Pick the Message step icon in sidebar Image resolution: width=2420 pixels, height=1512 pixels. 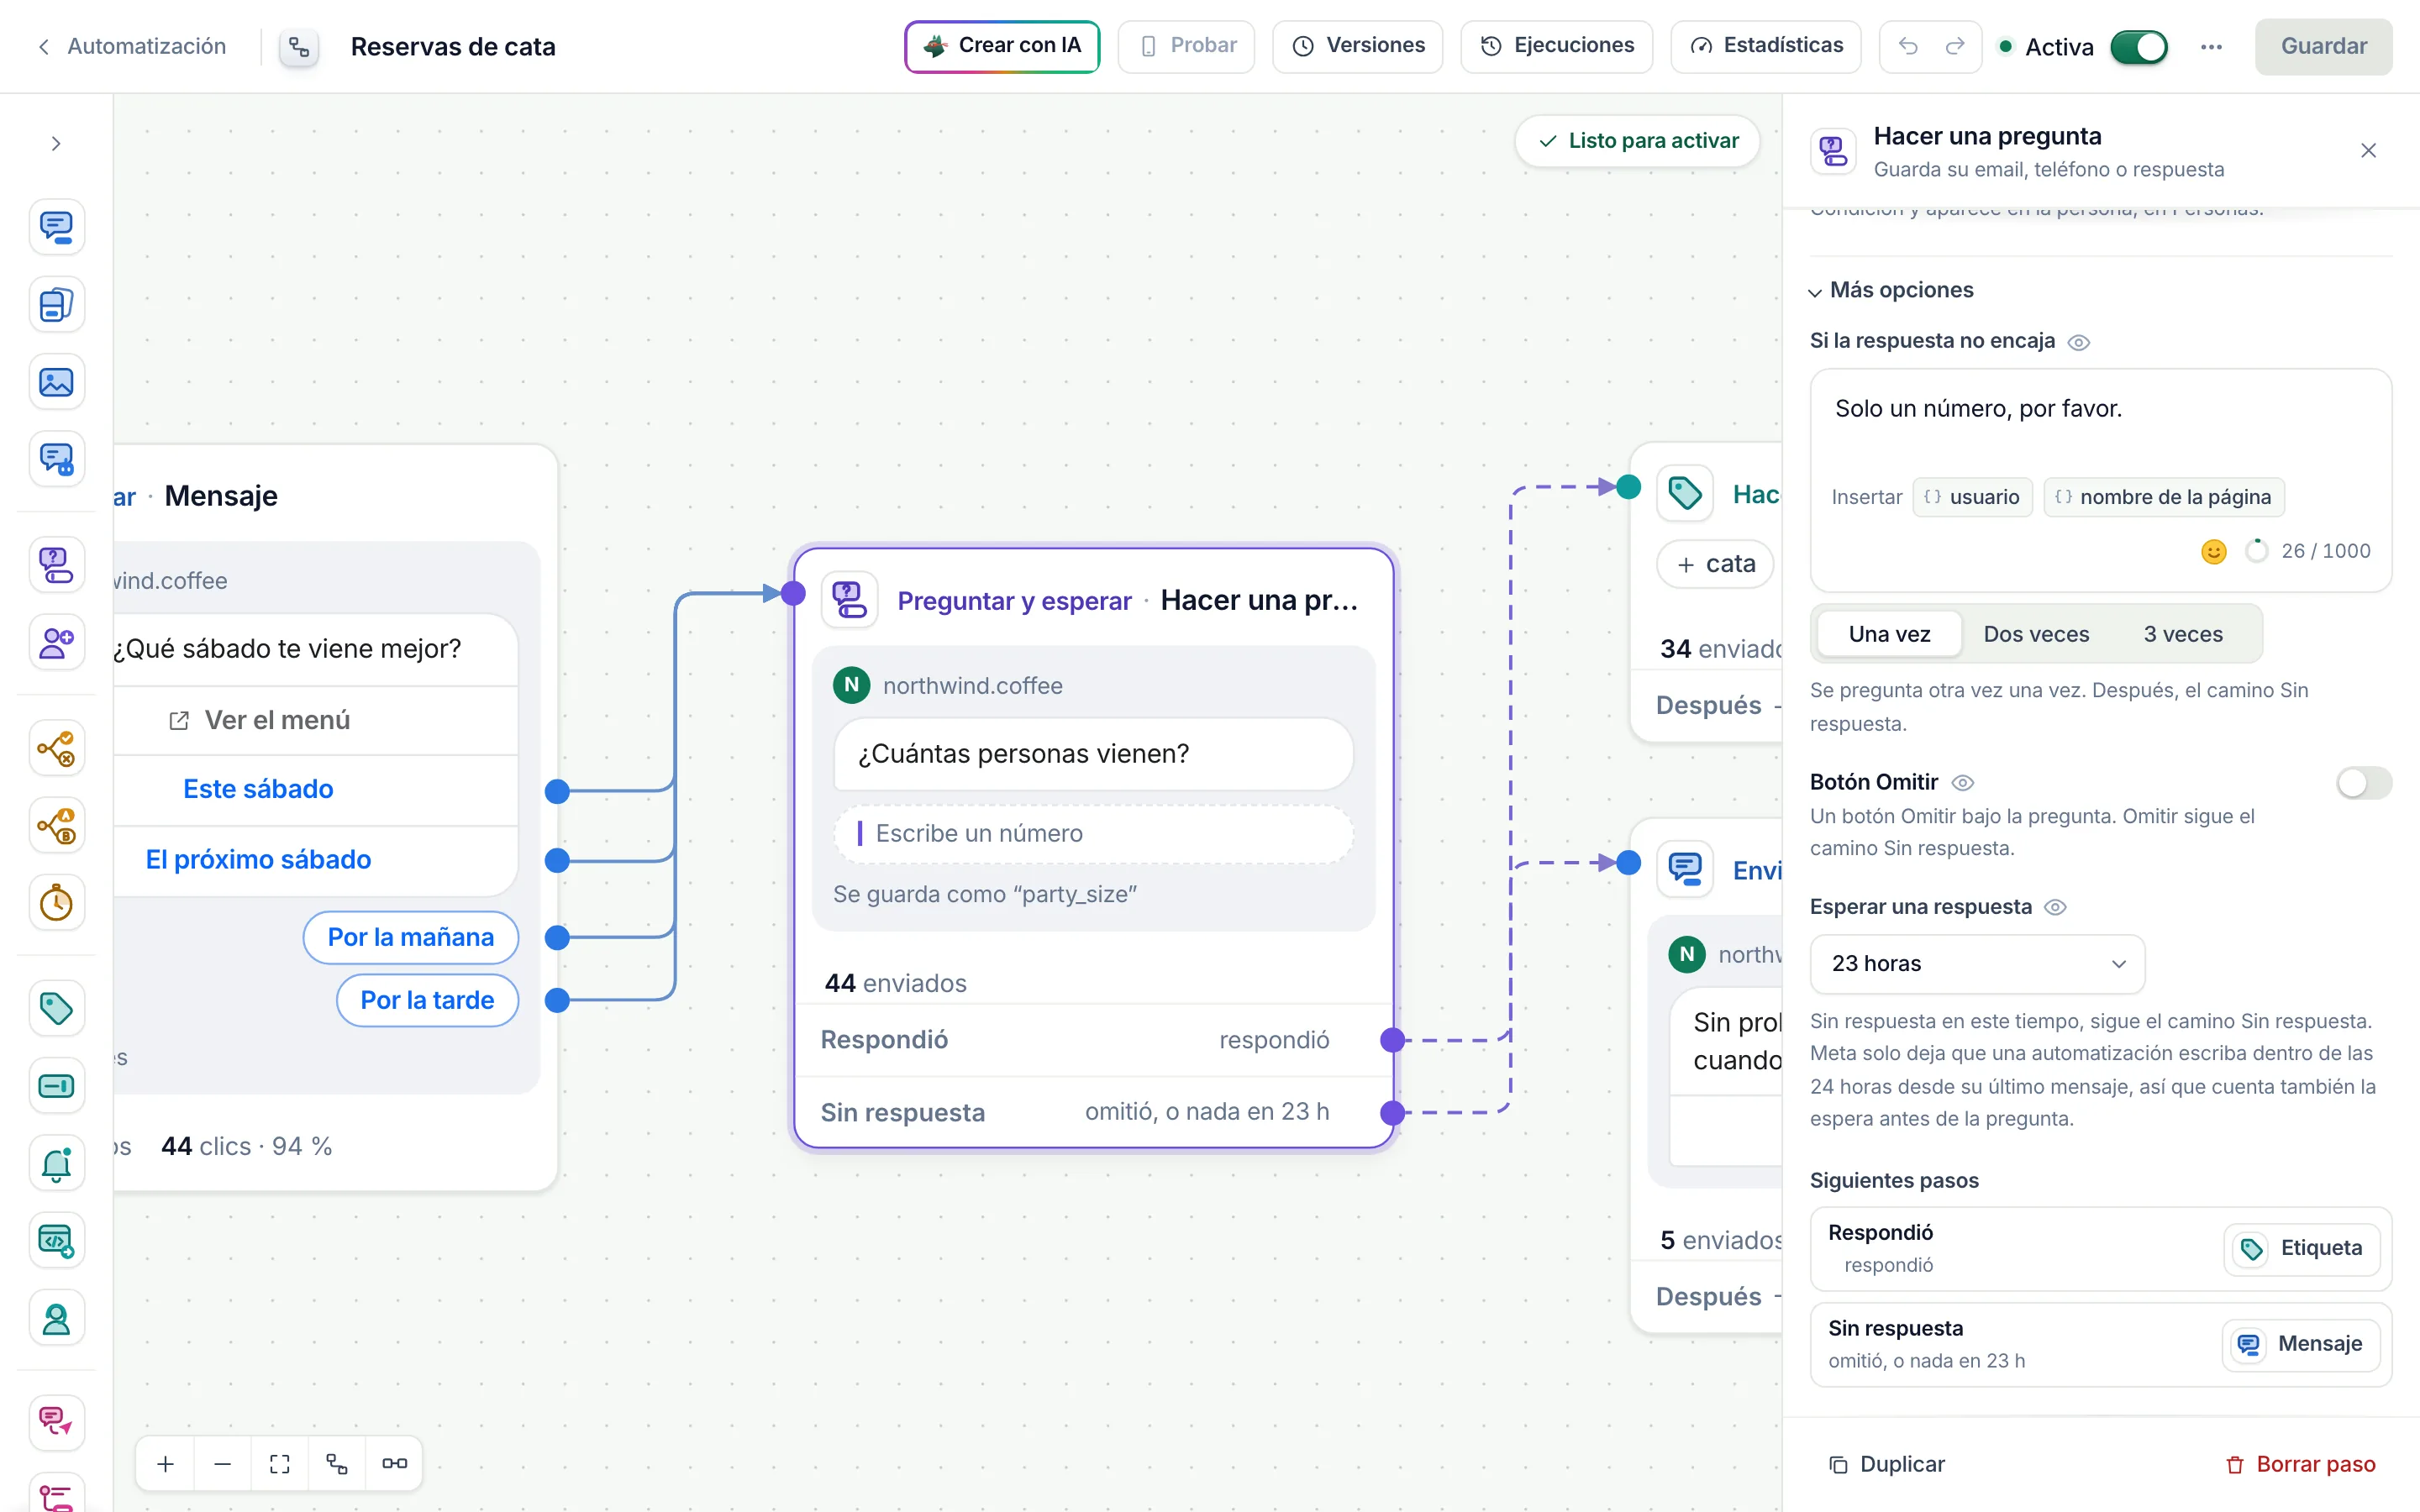pos(56,227)
